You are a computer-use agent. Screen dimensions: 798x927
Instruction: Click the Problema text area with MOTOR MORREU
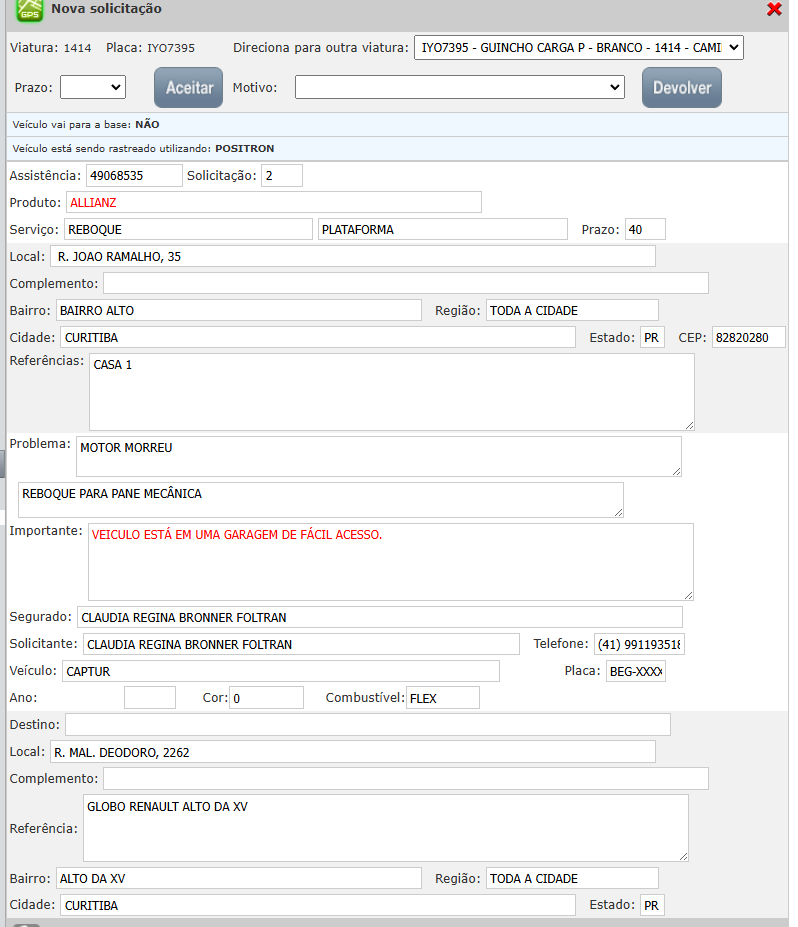pos(378,456)
